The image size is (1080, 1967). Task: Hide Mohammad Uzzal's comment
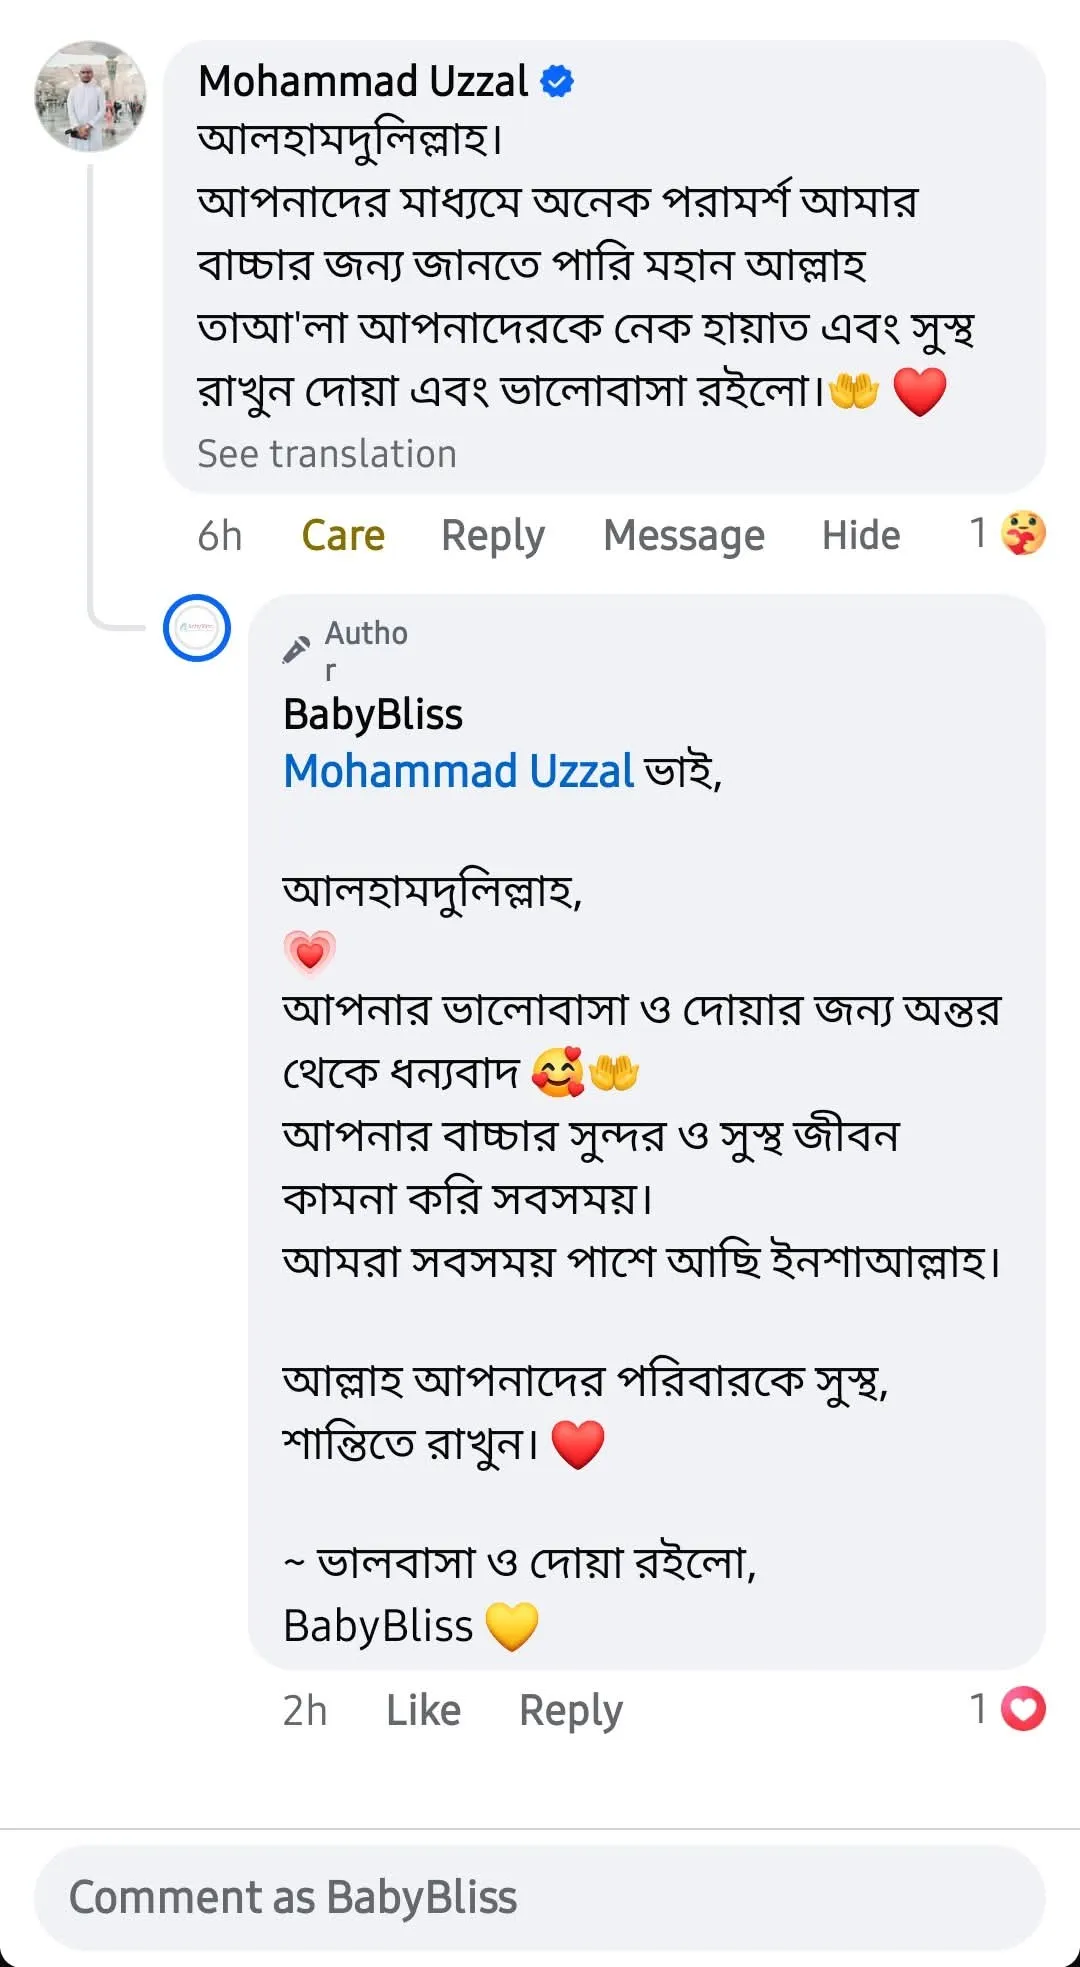coord(861,536)
